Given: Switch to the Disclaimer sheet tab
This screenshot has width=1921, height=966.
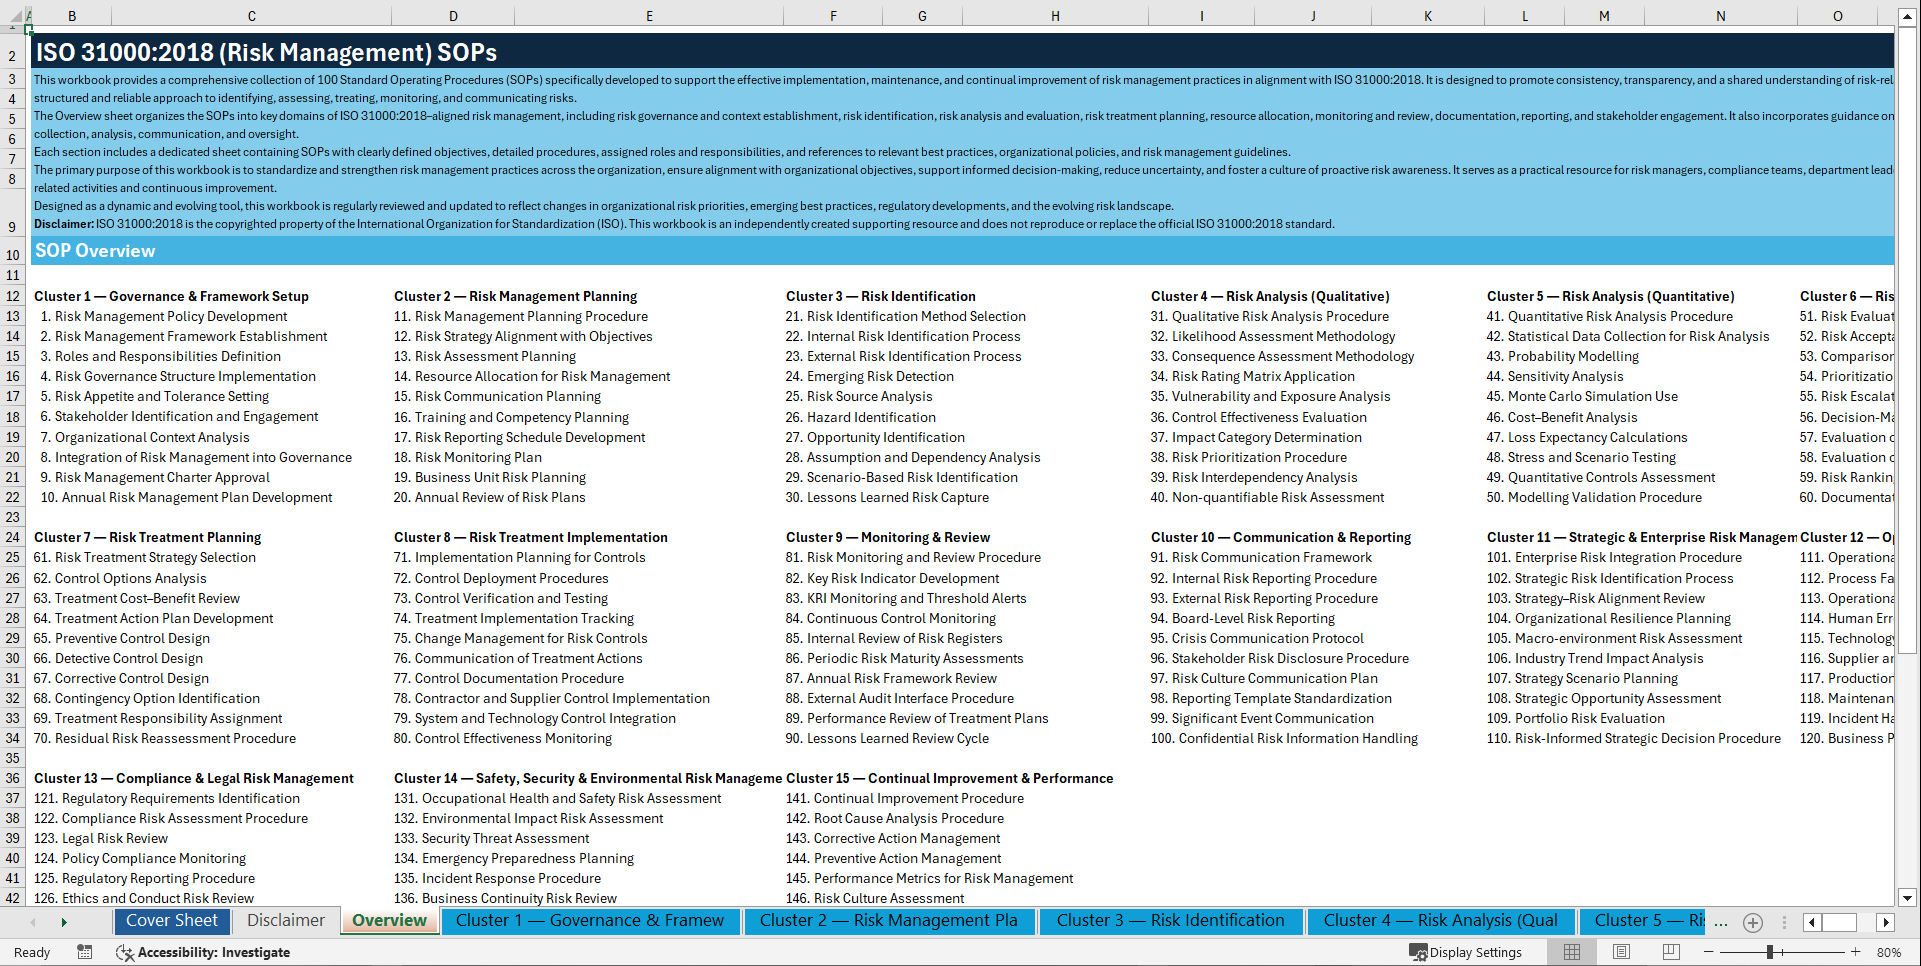Looking at the screenshot, I should coord(285,921).
